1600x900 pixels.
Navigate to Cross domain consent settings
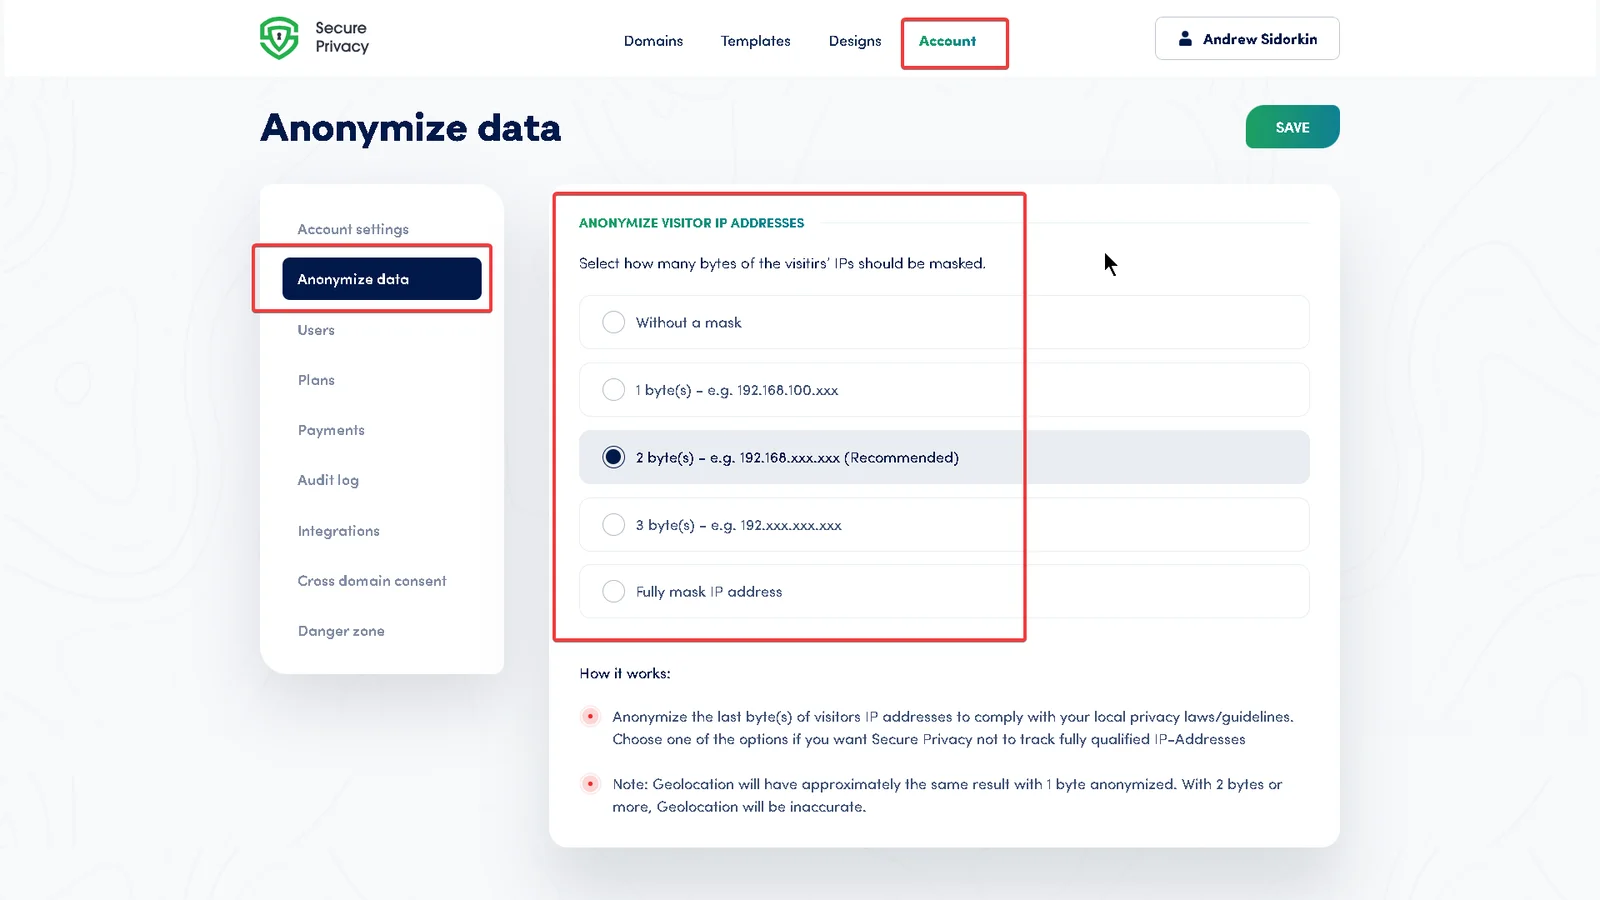point(371,580)
